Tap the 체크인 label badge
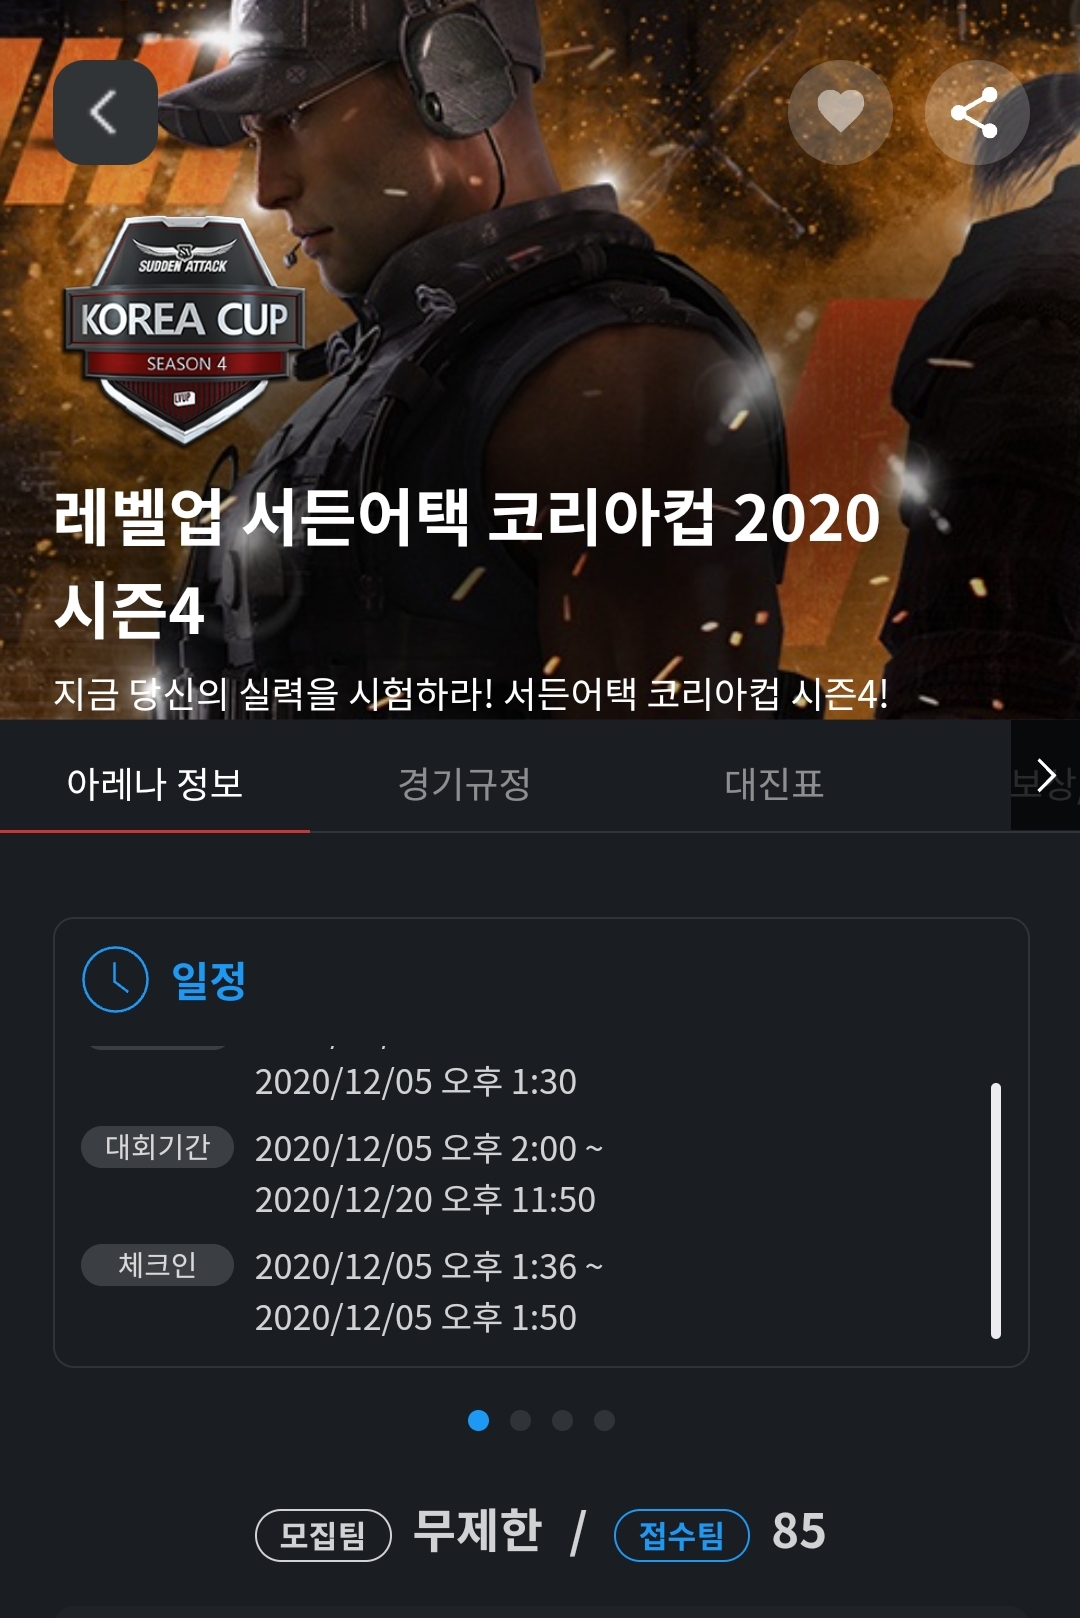 (157, 1264)
